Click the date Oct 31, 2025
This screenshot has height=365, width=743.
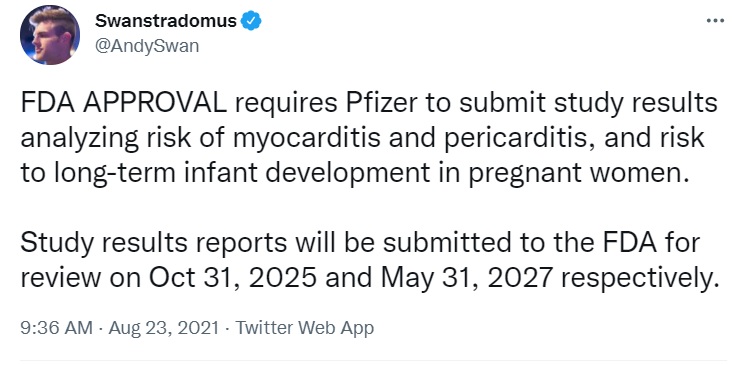pyautogui.click(x=234, y=279)
